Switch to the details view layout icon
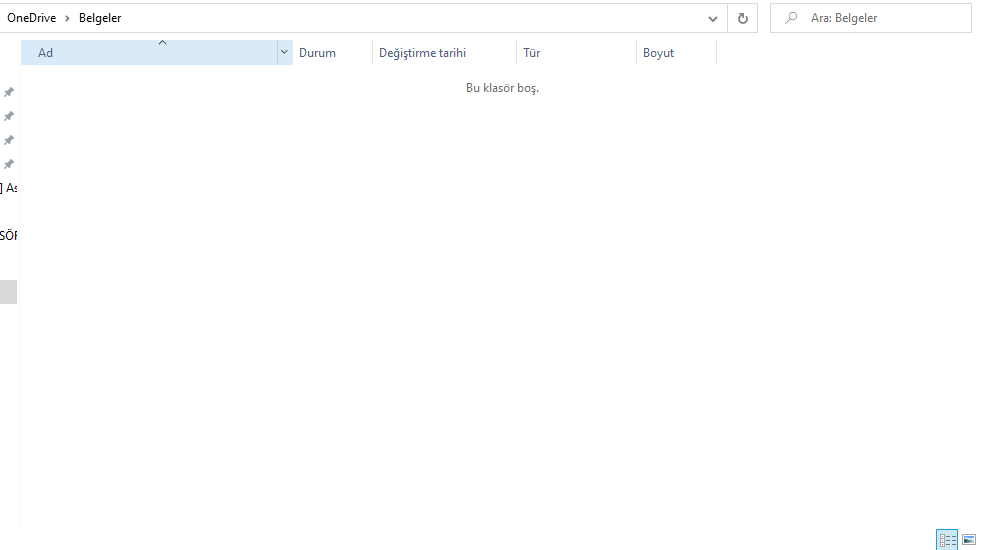This screenshot has height=550, width=983. click(x=947, y=539)
